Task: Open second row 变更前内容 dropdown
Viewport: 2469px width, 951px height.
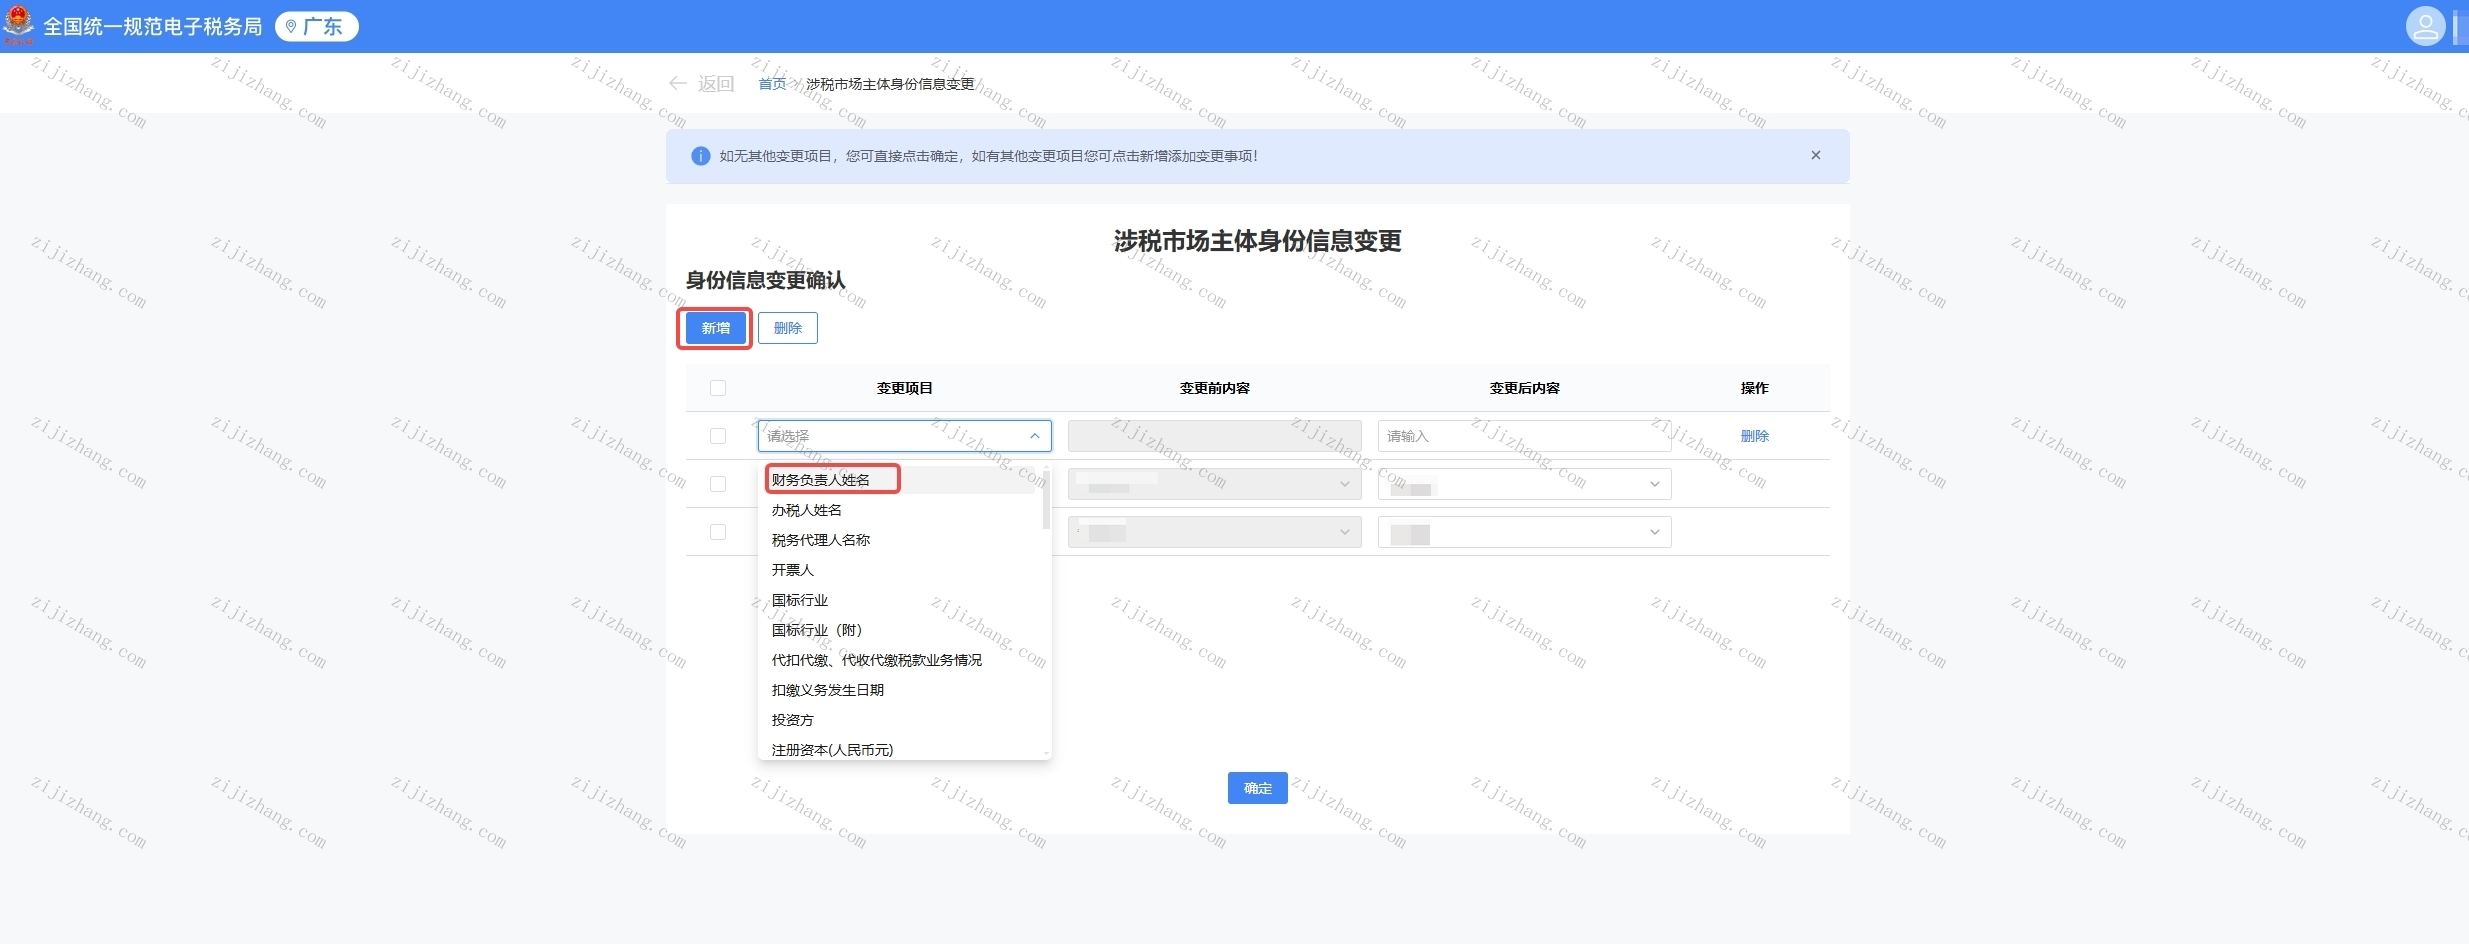Action: click(1214, 484)
